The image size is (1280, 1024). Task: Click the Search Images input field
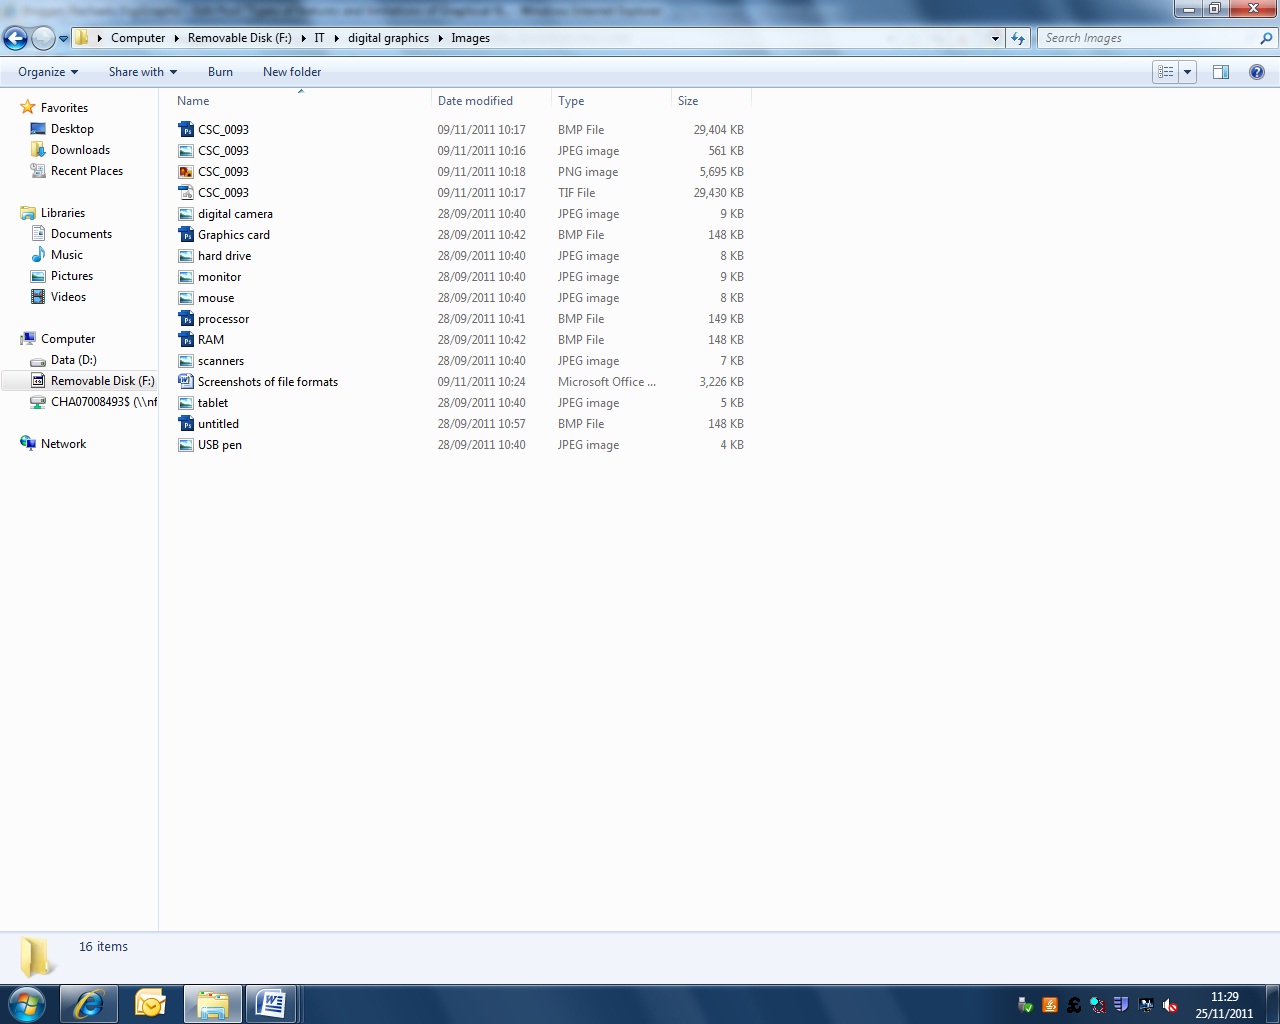pyautogui.click(x=1147, y=38)
